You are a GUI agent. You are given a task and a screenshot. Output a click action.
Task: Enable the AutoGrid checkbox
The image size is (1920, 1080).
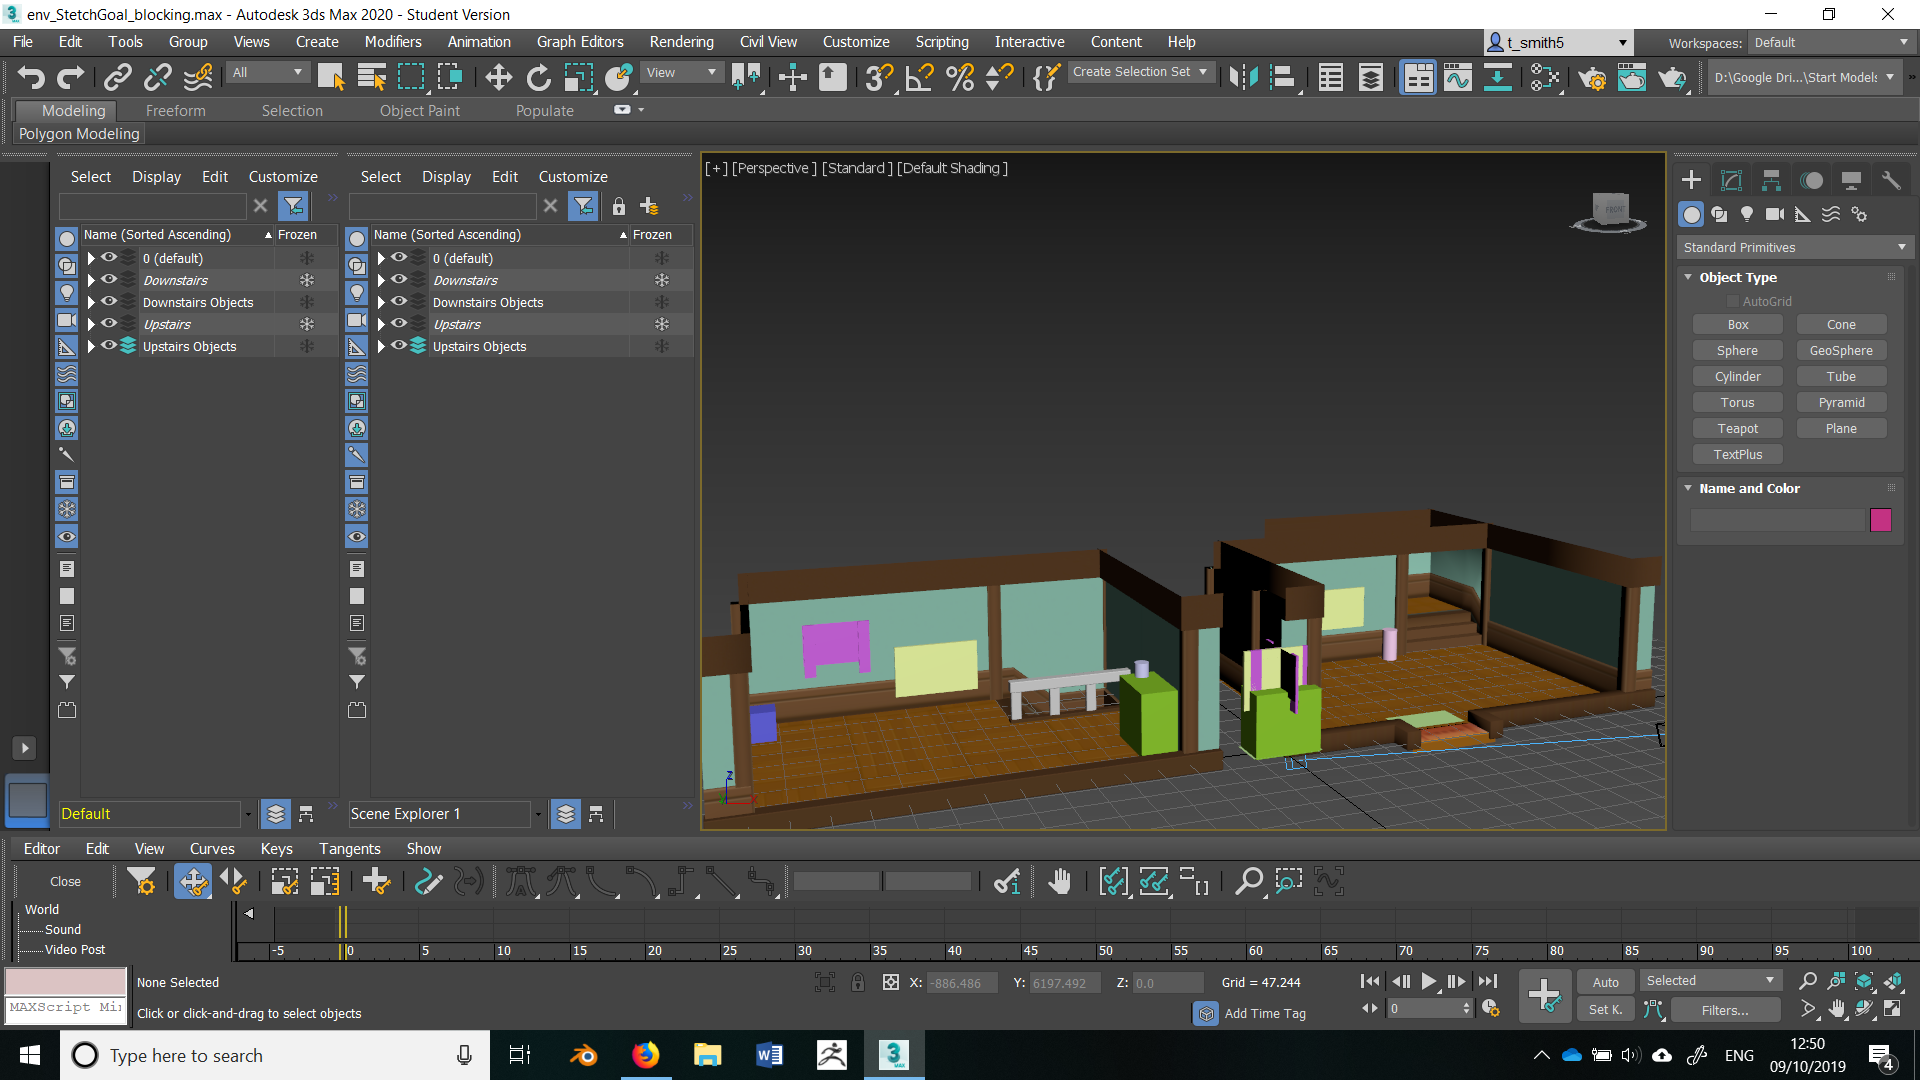coord(1733,302)
